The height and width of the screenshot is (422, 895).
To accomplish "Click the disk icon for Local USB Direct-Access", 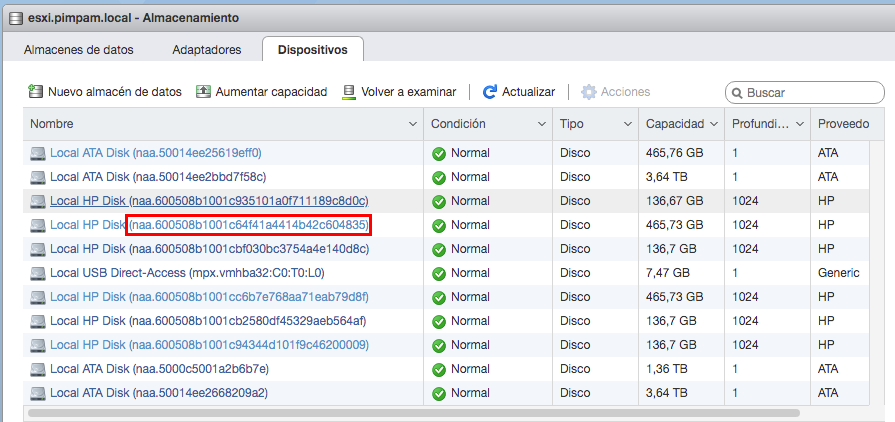I will pyautogui.click(x=38, y=273).
